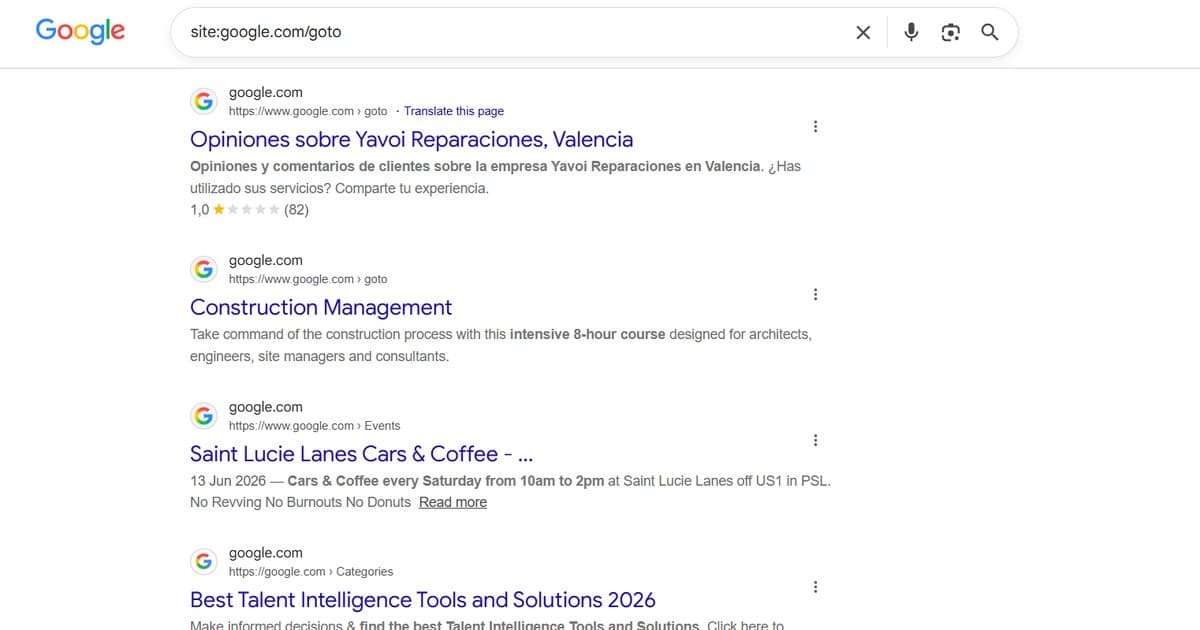Open the more options menu for Yavoi Reparaciones result
The image size is (1200, 630).
816,127
